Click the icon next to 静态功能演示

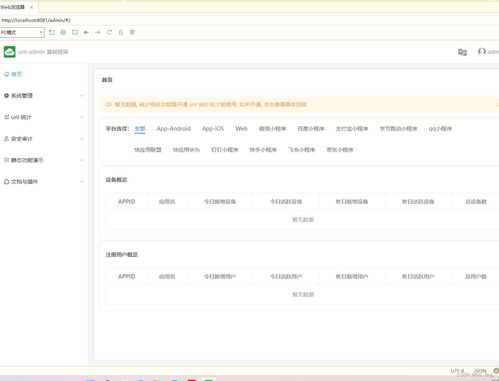pyautogui.click(x=6, y=160)
